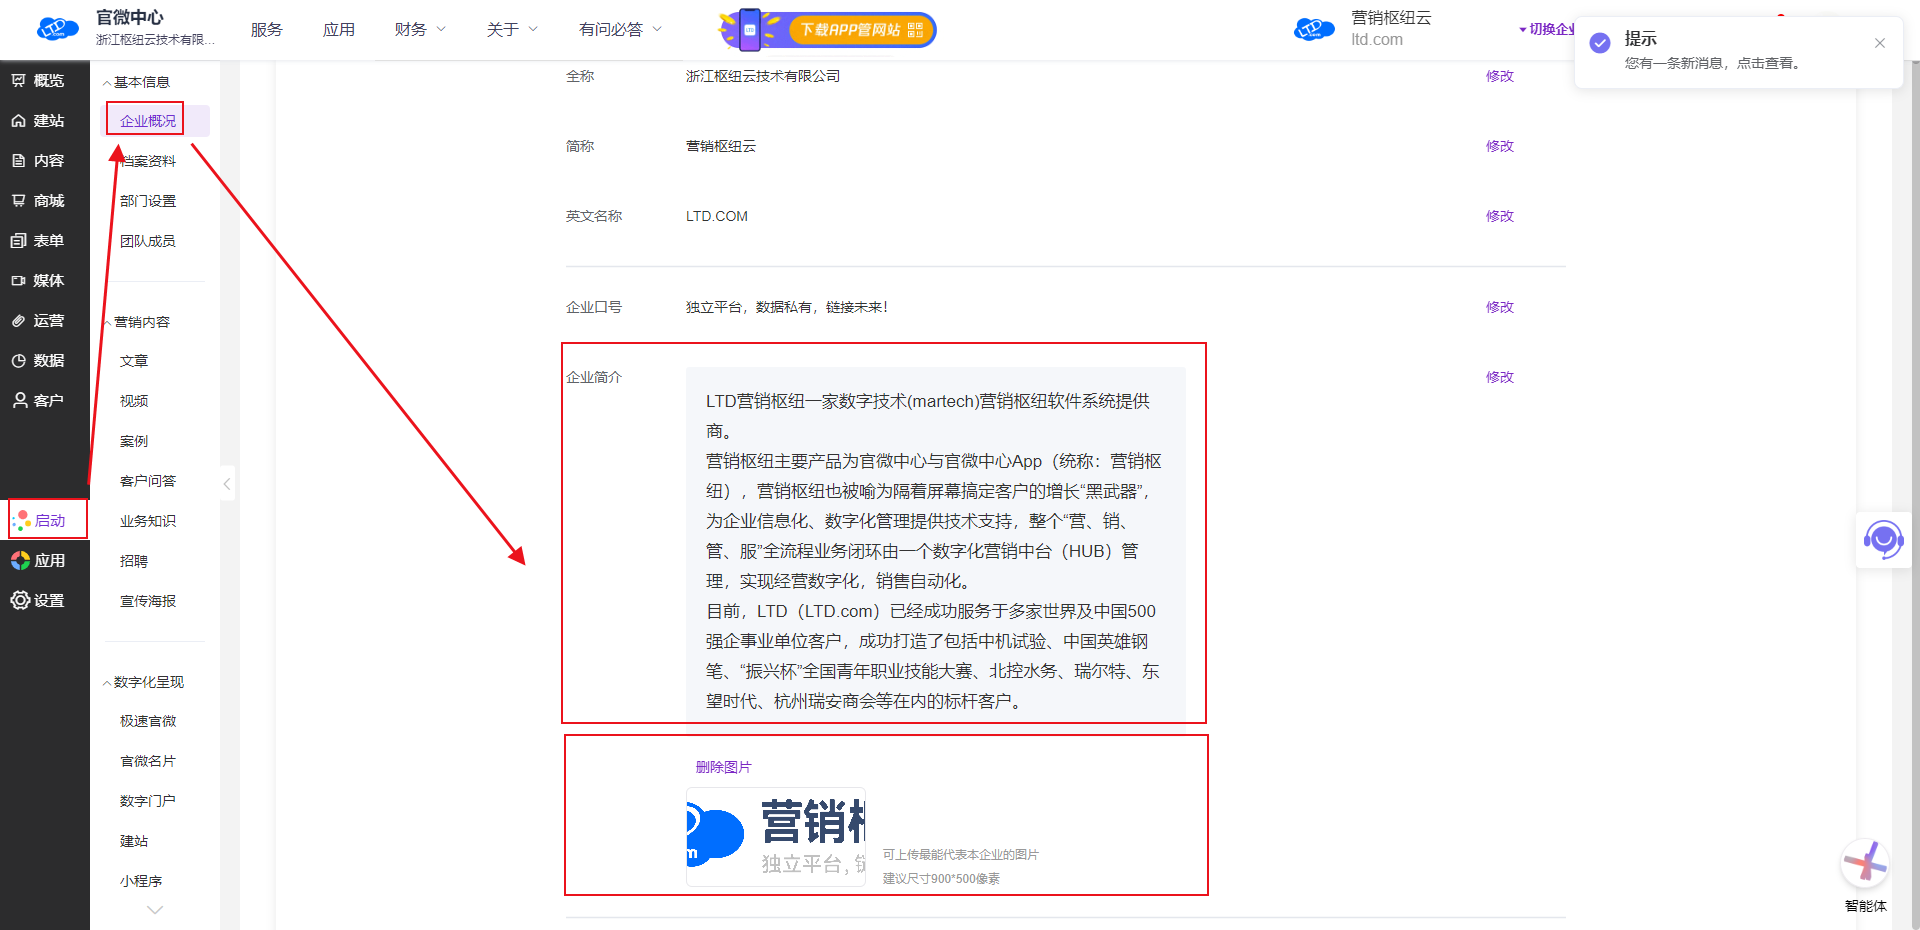The height and width of the screenshot is (930, 1920).
Task: Click inside the 企业简介 description text box
Action: point(936,544)
